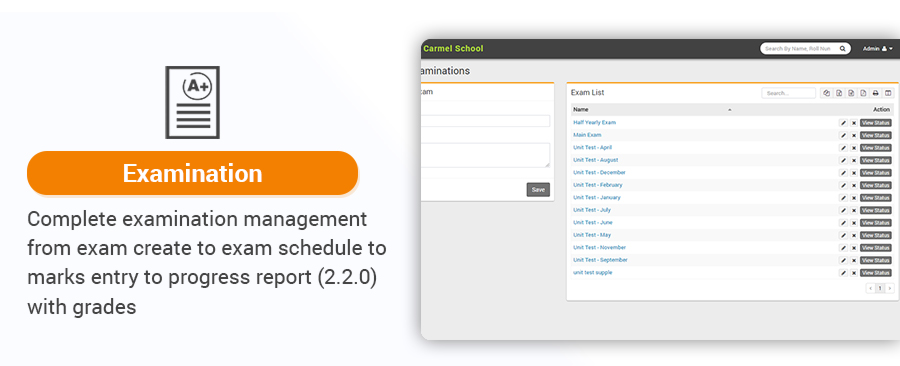
Task: Click the Carmel School header title
Action: (453, 49)
